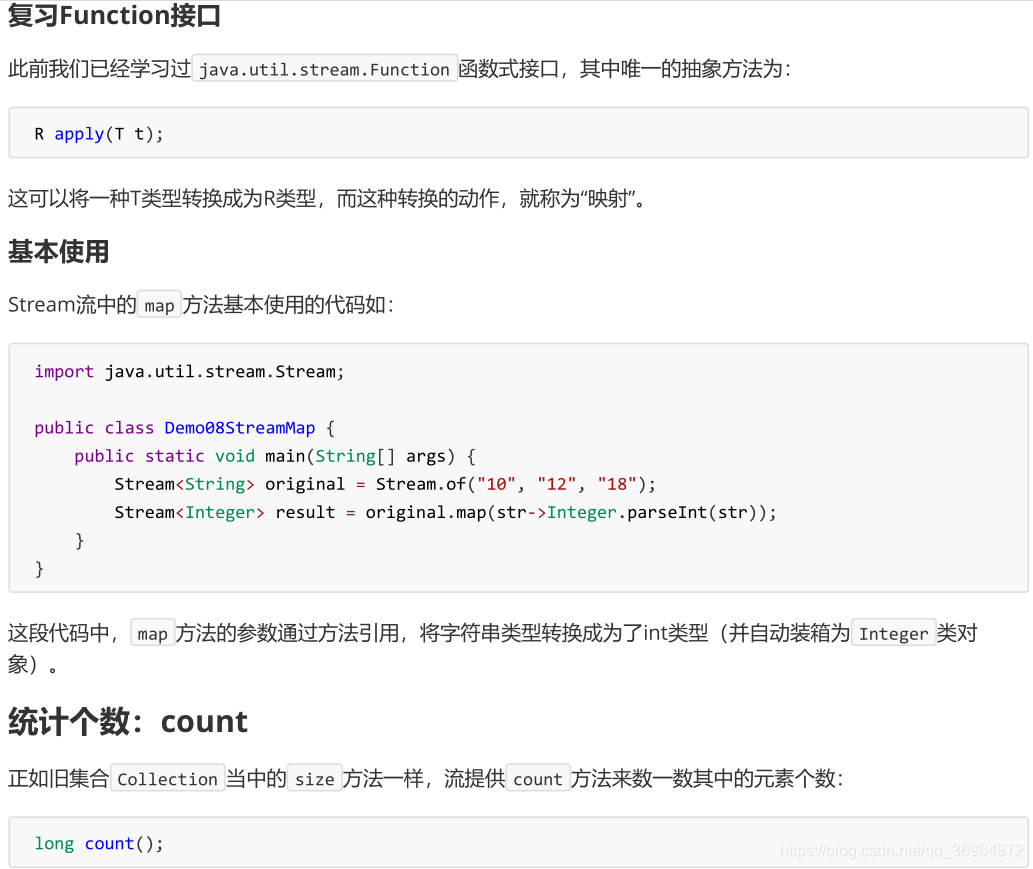Open the blog.csdn.net watermark link
Viewport: 1033px width, 869px height.
(902, 851)
